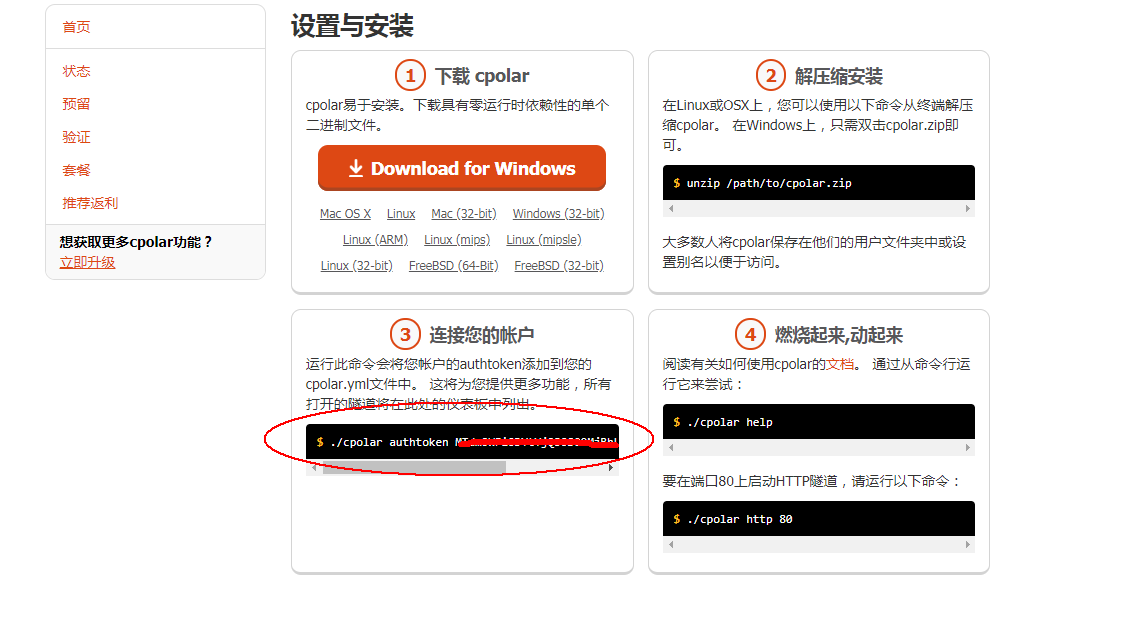The height and width of the screenshot is (628, 1127).
Task: Click left scroll arrow of http 80 box
Action: click(x=671, y=545)
